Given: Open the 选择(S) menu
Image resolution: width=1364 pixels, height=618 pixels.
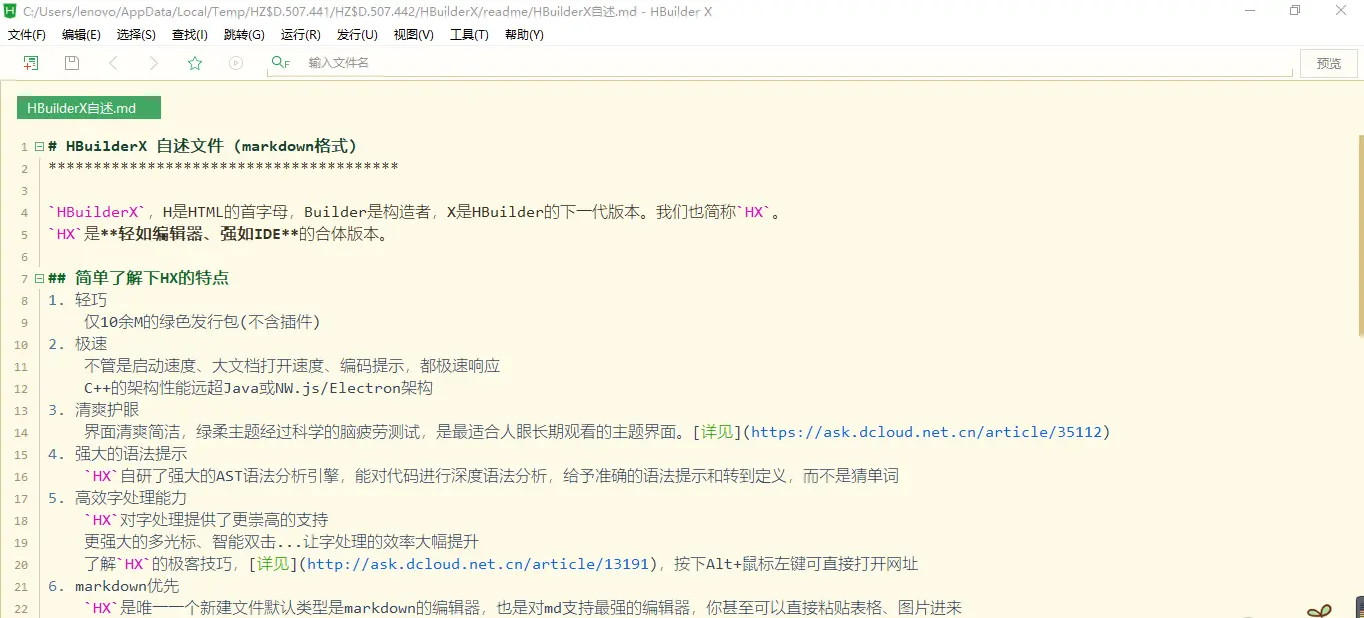Looking at the screenshot, I should tap(136, 34).
